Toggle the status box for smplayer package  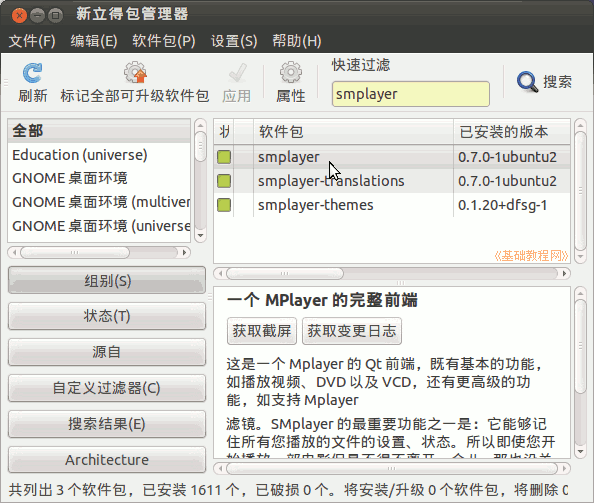click(x=224, y=157)
